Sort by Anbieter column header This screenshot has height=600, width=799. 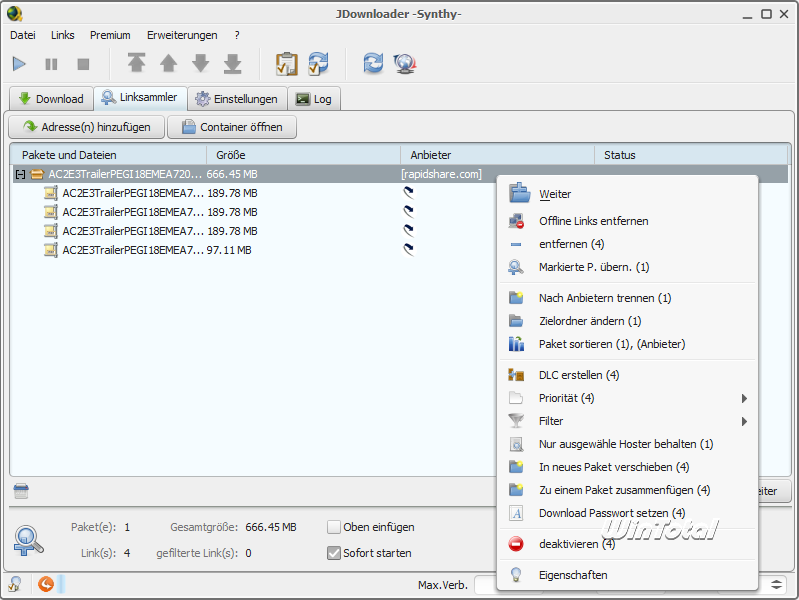[x=497, y=155]
